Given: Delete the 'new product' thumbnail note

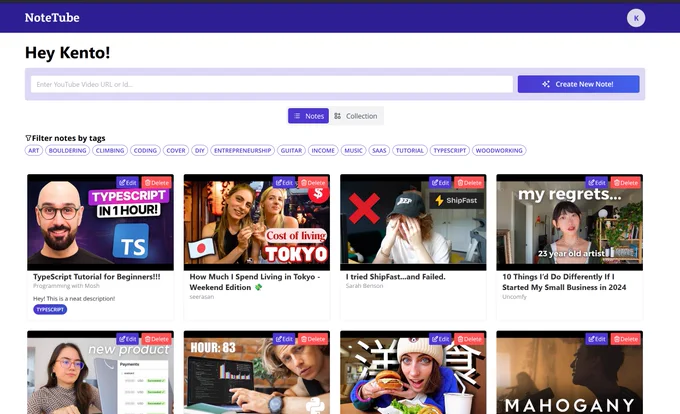Looking at the screenshot, I should point(156,339).
